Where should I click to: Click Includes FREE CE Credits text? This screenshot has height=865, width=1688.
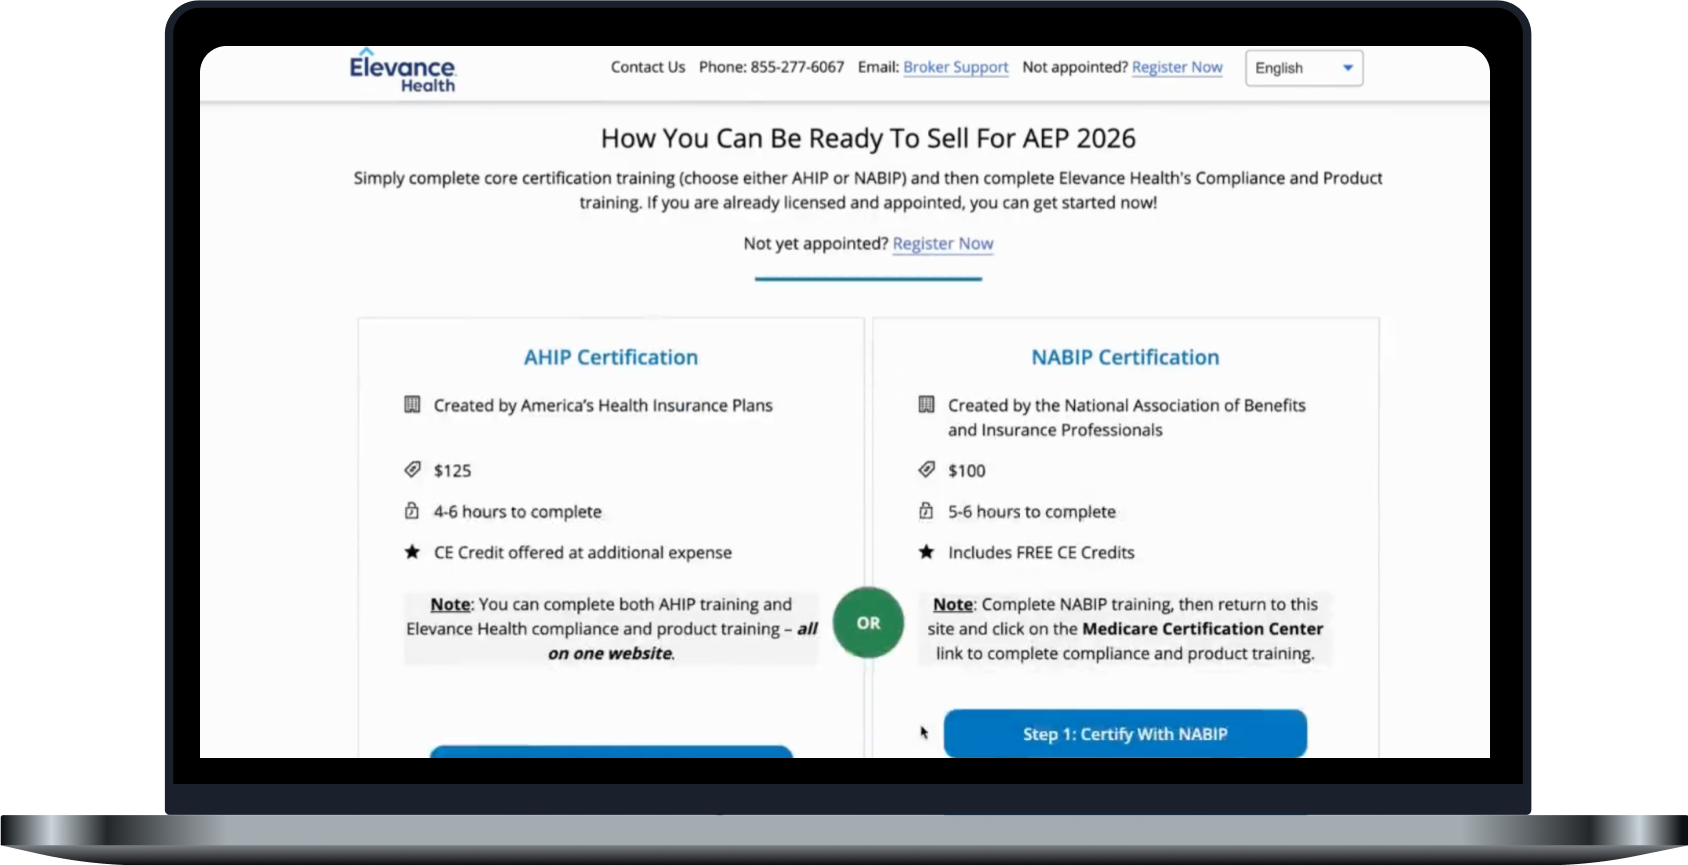[1041, 553]
